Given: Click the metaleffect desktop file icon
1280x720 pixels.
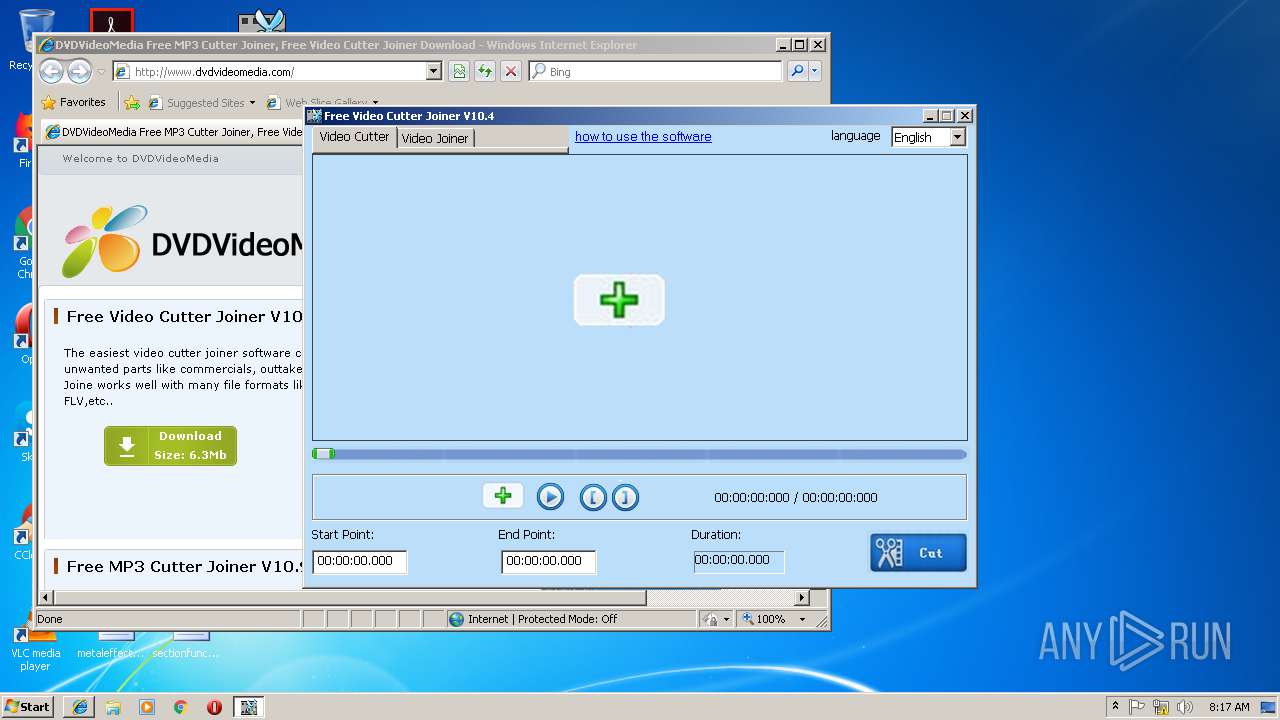Looking at the screenshot, I should [x=112, y=646].
